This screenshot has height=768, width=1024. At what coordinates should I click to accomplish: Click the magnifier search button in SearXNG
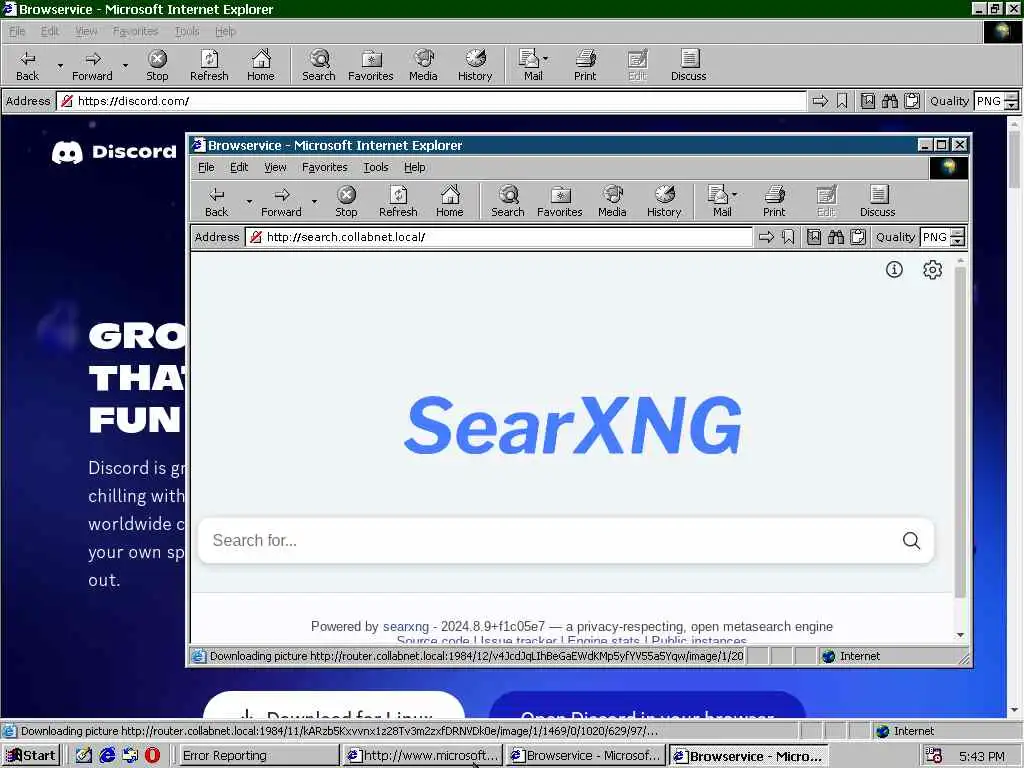(912, 541)
